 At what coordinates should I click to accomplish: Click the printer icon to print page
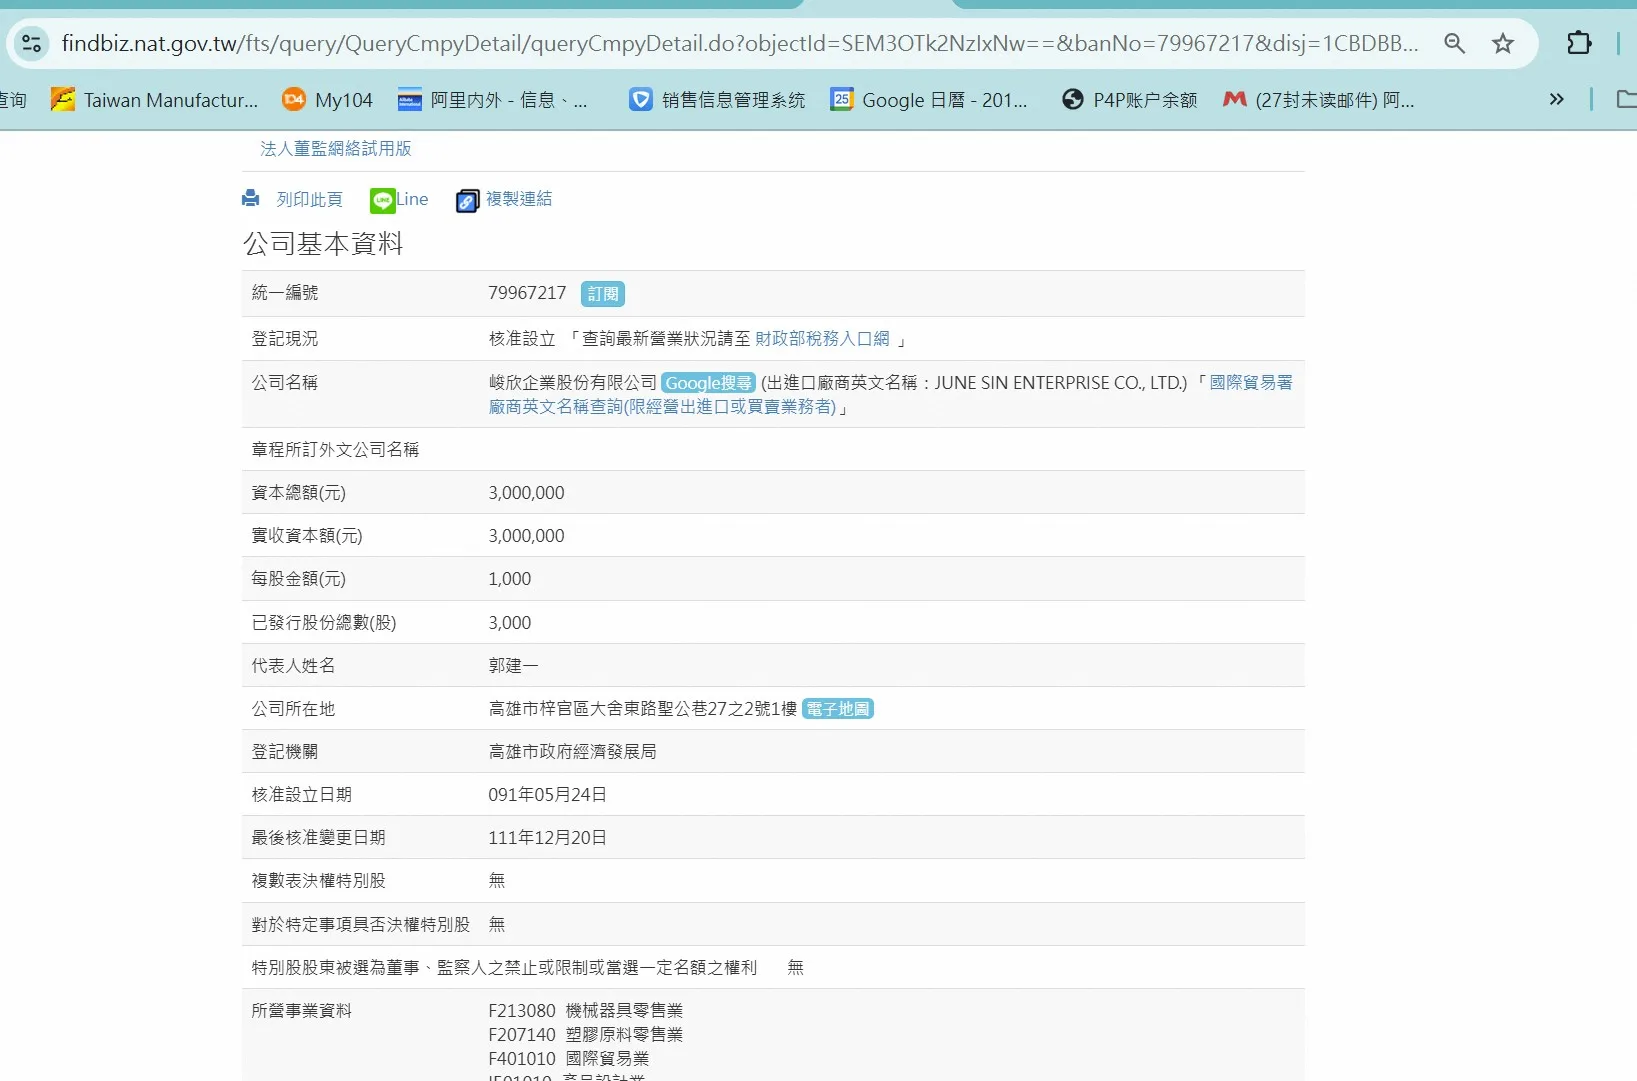(x=251, y=199)
